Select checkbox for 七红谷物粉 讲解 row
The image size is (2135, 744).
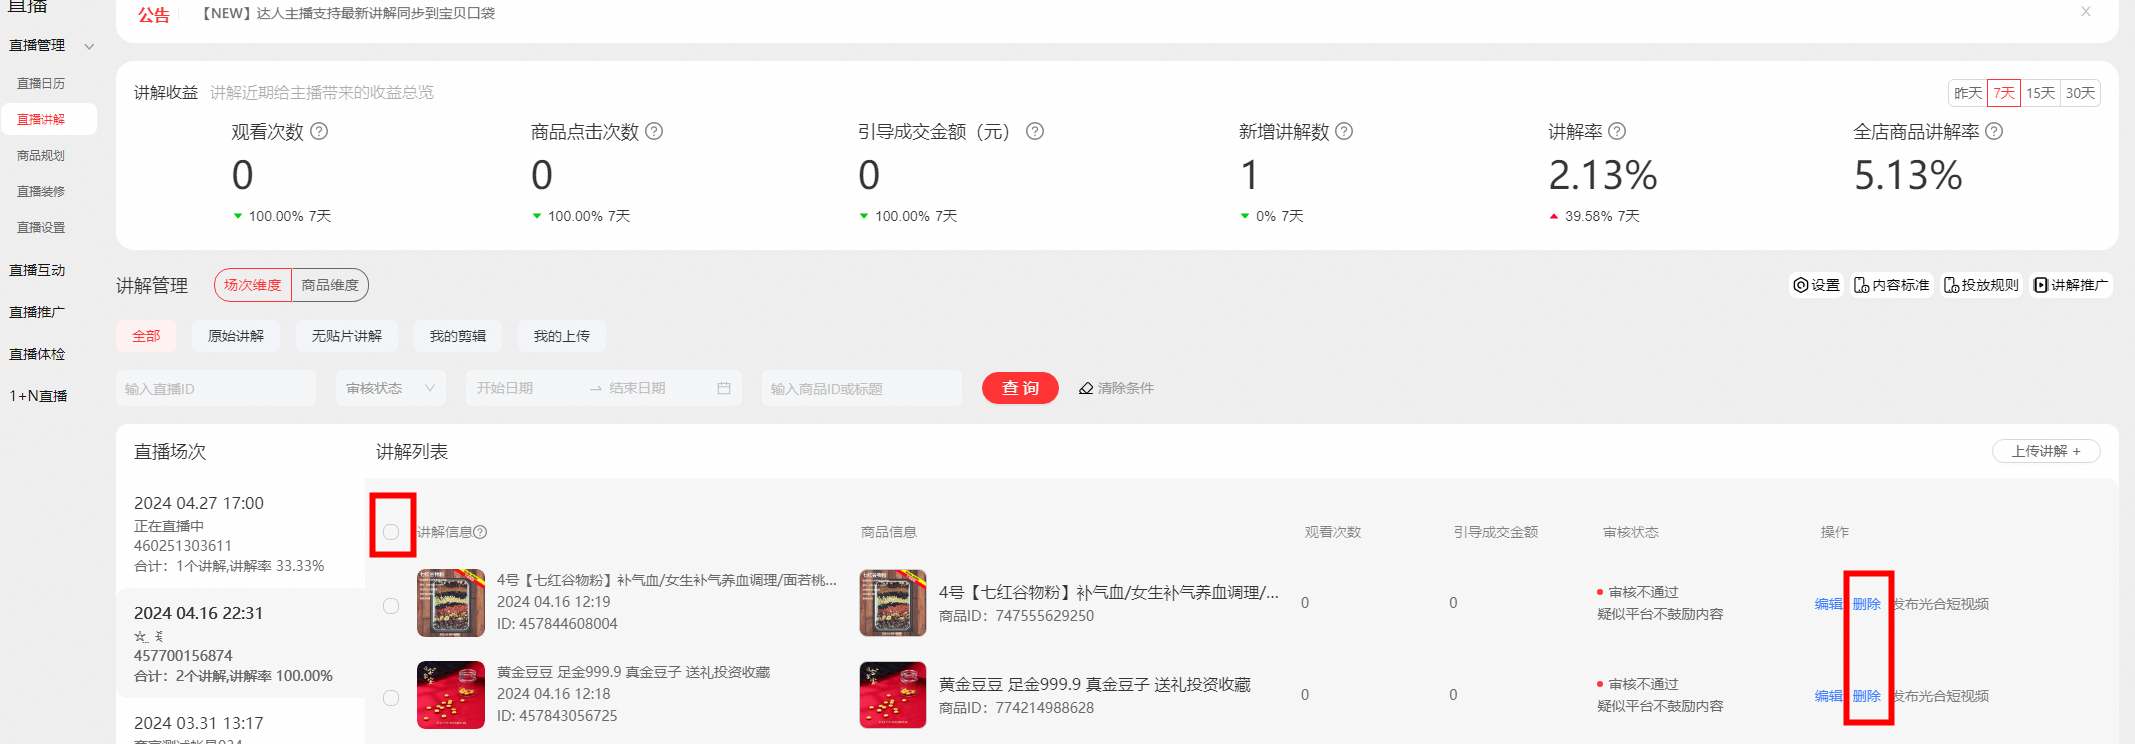[391, 606]
